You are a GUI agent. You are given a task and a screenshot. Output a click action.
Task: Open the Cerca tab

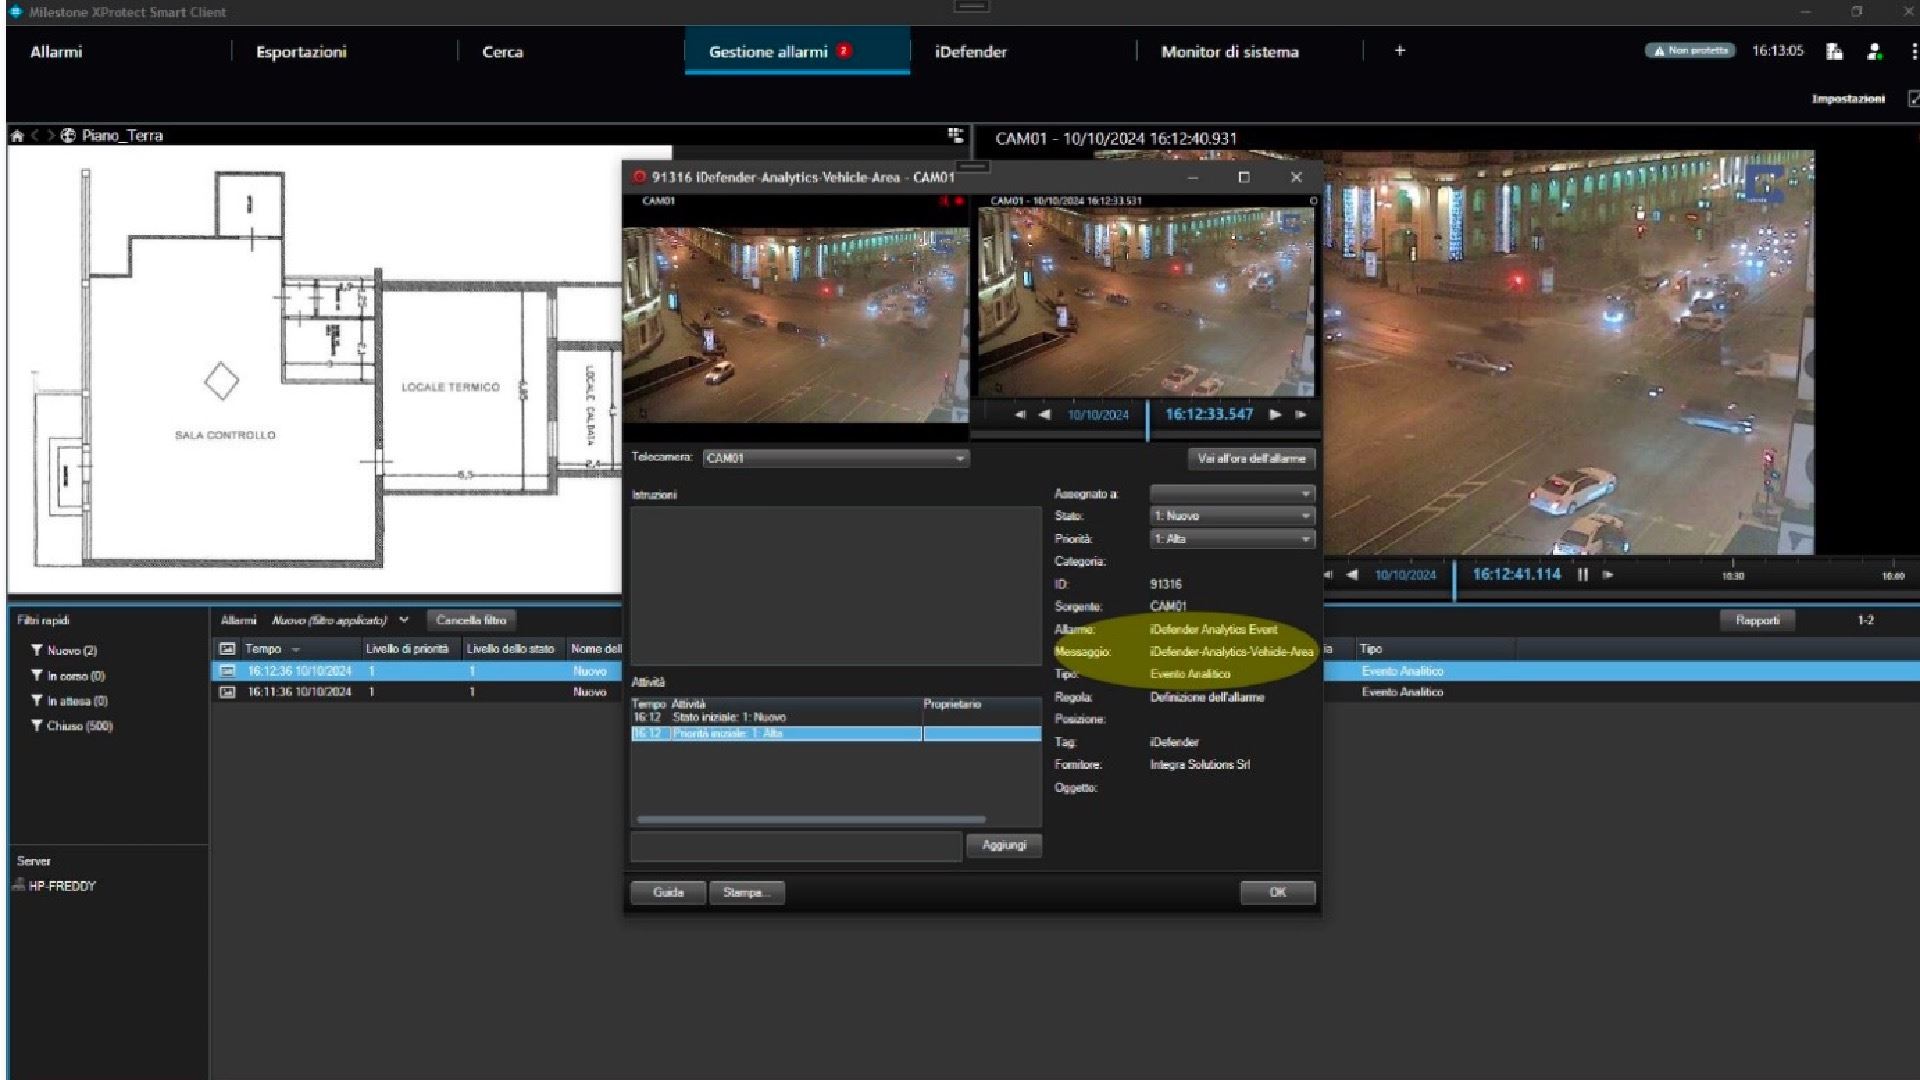click(502, 52)
